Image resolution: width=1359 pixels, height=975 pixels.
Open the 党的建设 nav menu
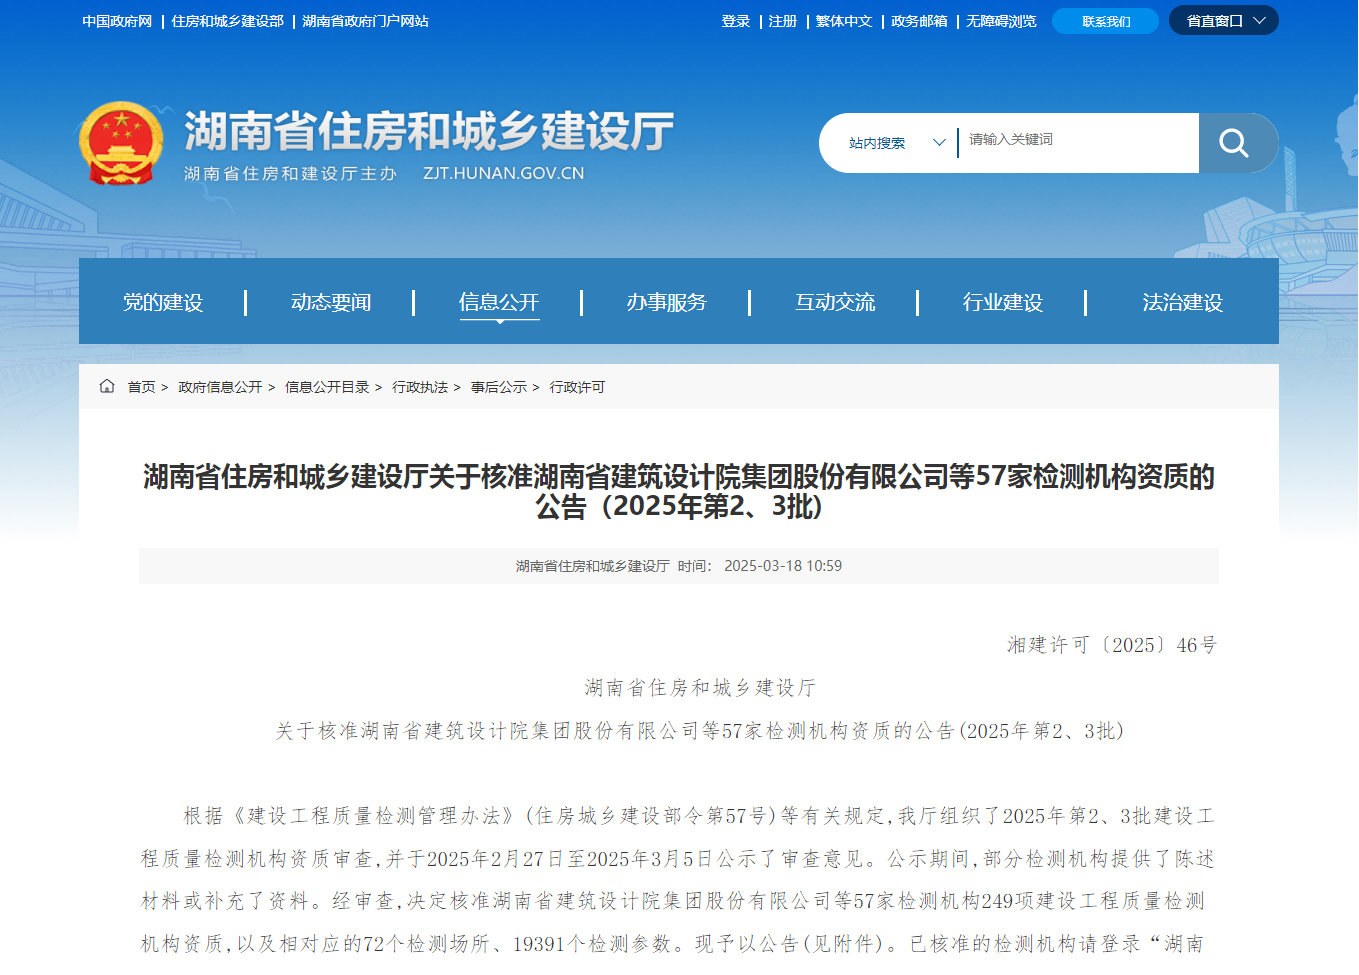click(163, 302)
